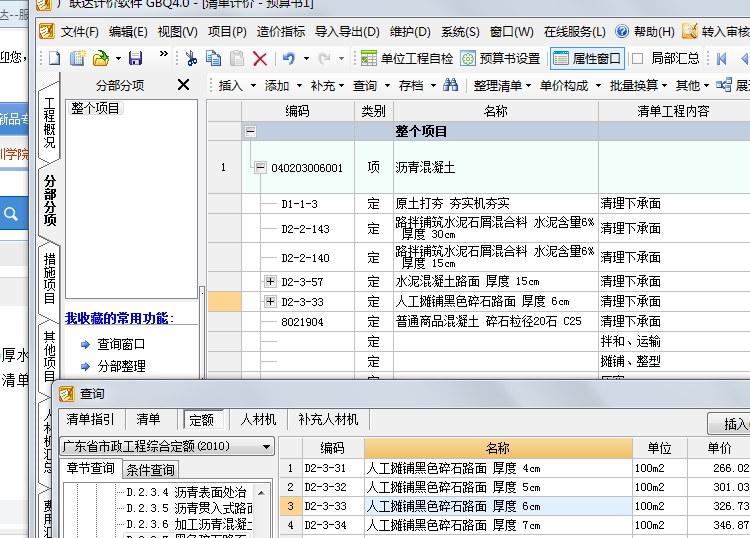Screen dimensions: 750x538
Task: Collapse the 整个项目 row
Action: pyautogui.click(x=250, y=131)
